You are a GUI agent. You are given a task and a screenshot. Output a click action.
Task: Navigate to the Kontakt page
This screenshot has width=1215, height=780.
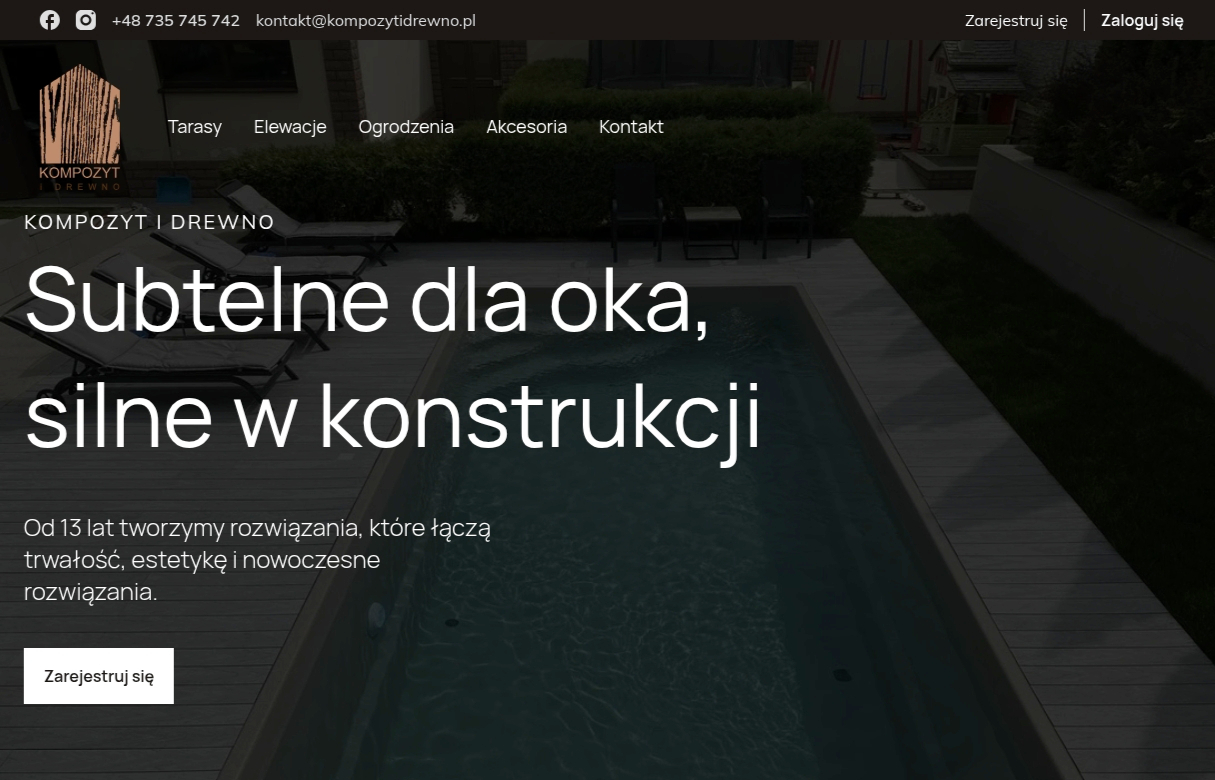pyautogui.click(x=631, y=127)
